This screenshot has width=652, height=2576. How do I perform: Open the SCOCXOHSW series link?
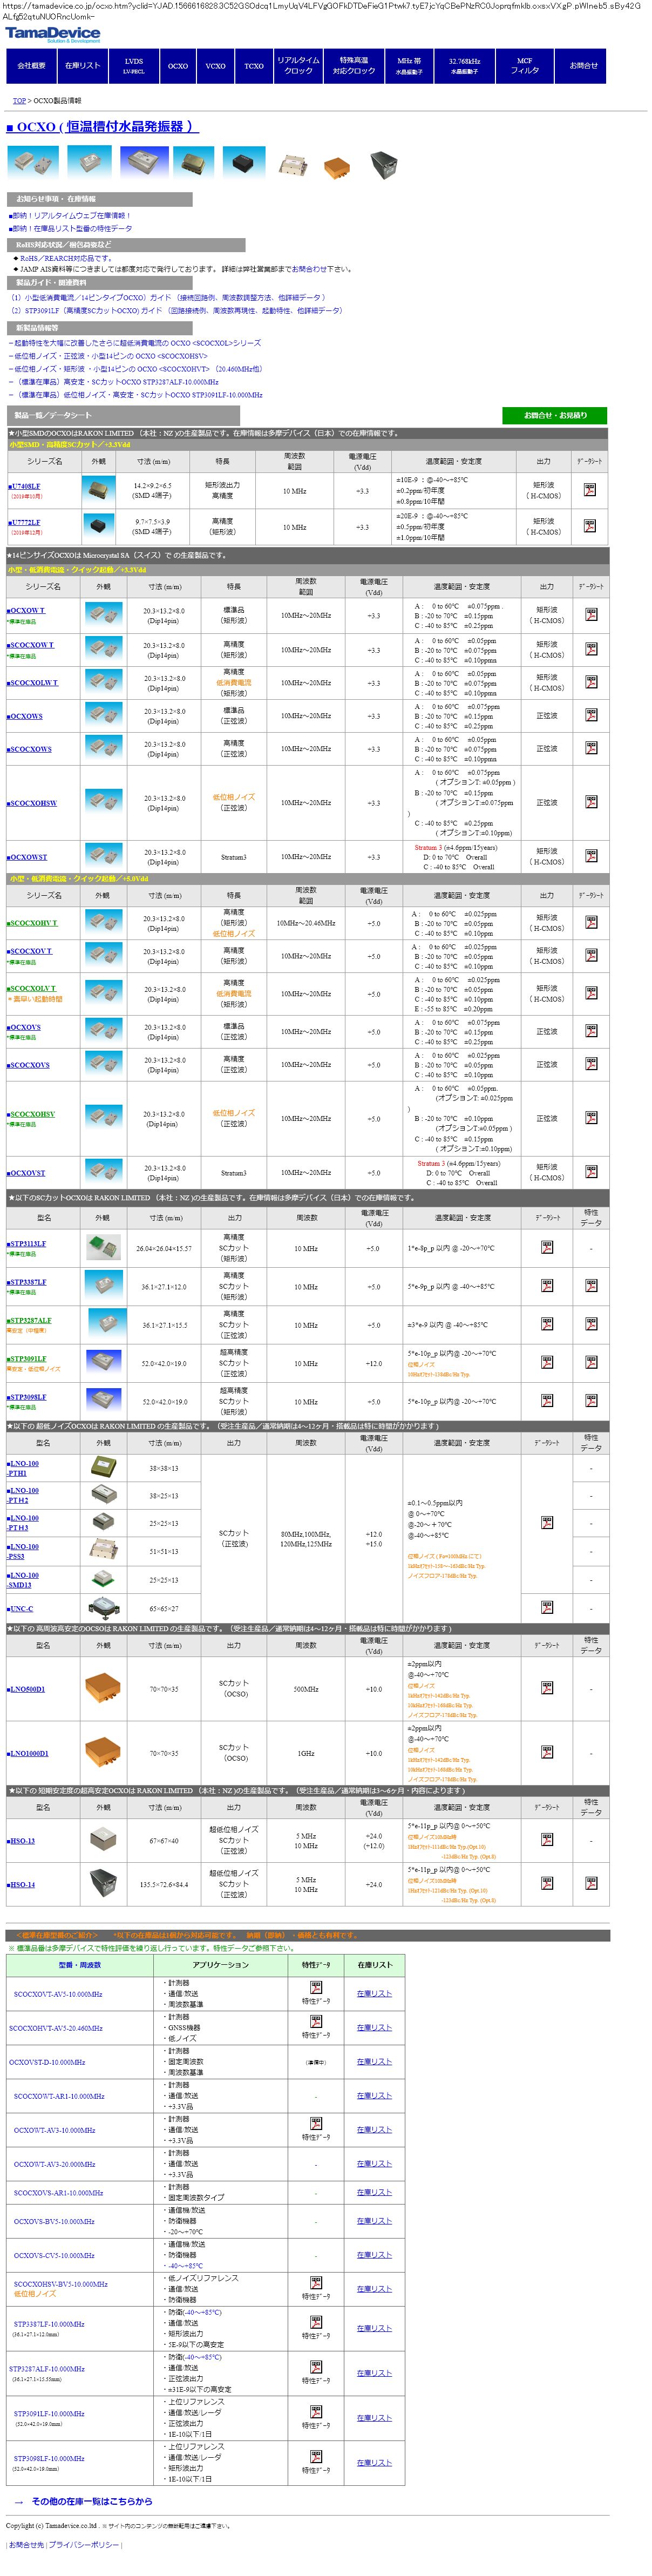[33, 803]
